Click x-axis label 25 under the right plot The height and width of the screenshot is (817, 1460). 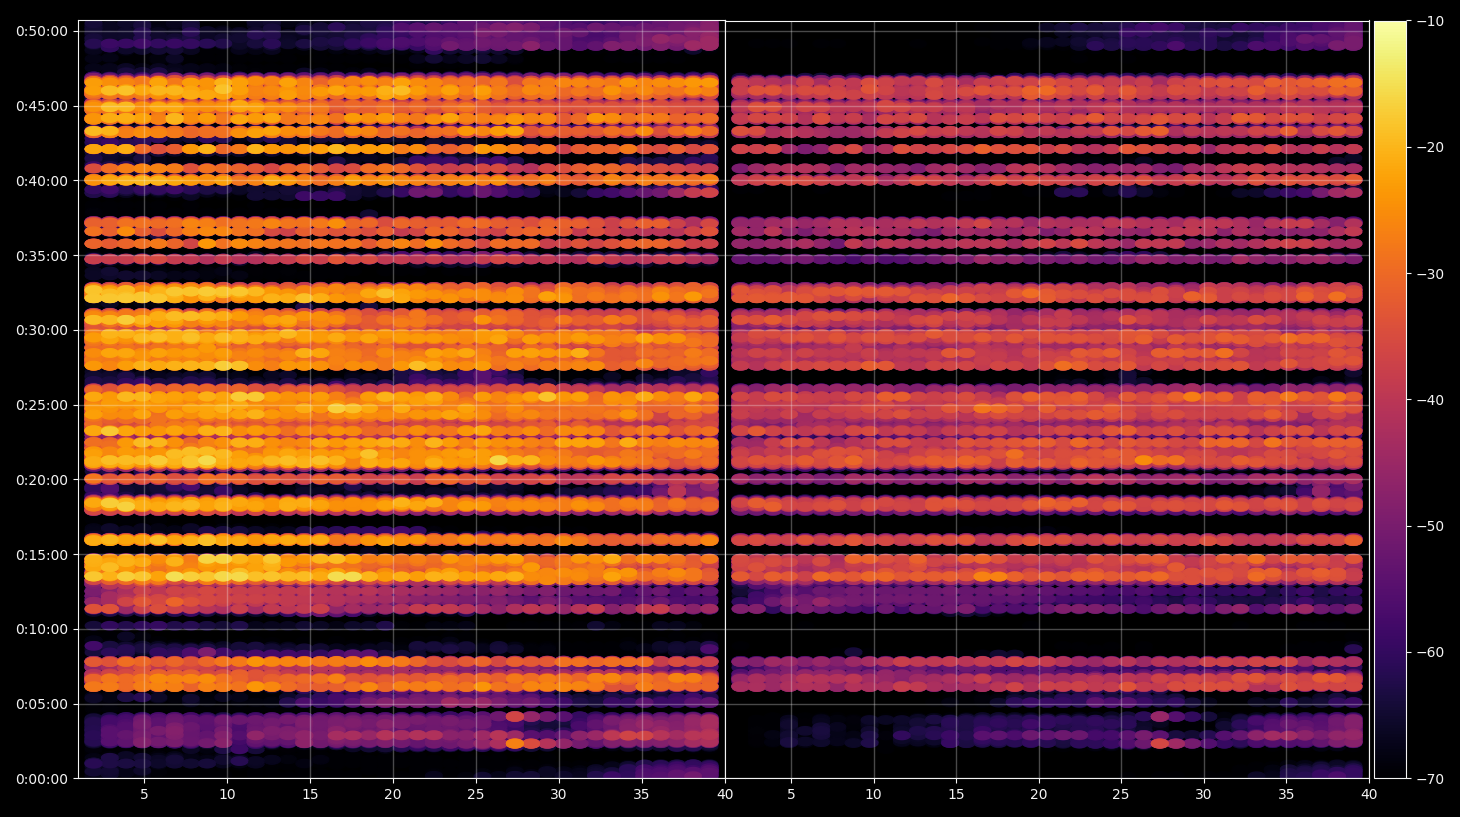(x=1121, y=795)
